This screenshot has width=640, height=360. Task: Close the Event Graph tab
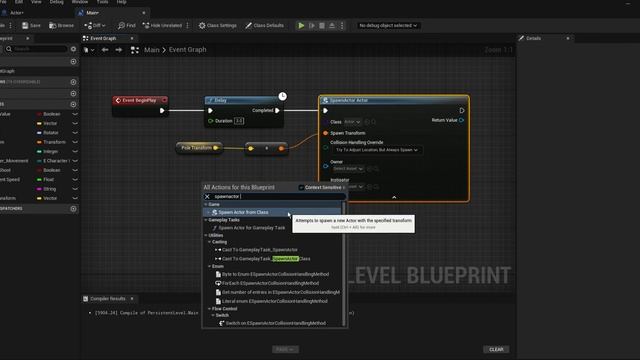[x=132, y=38]
